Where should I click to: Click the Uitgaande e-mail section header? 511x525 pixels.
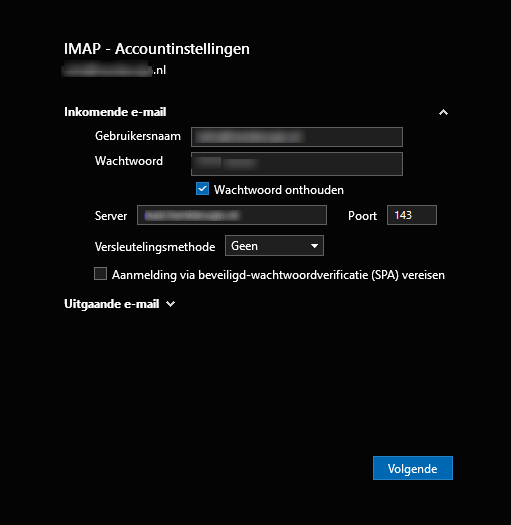(112, 304)
